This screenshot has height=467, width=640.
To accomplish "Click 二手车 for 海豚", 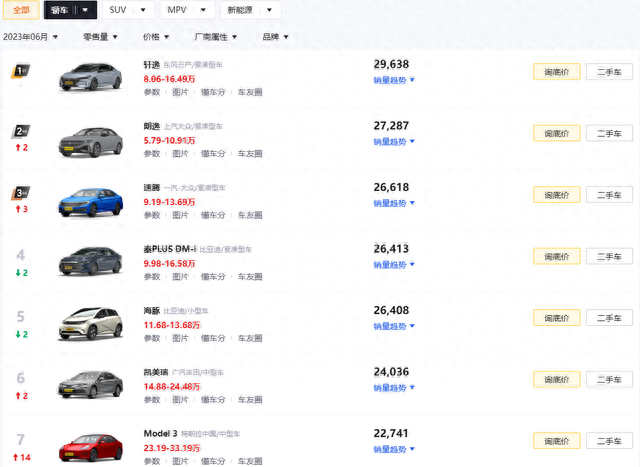I will [609, 318].
